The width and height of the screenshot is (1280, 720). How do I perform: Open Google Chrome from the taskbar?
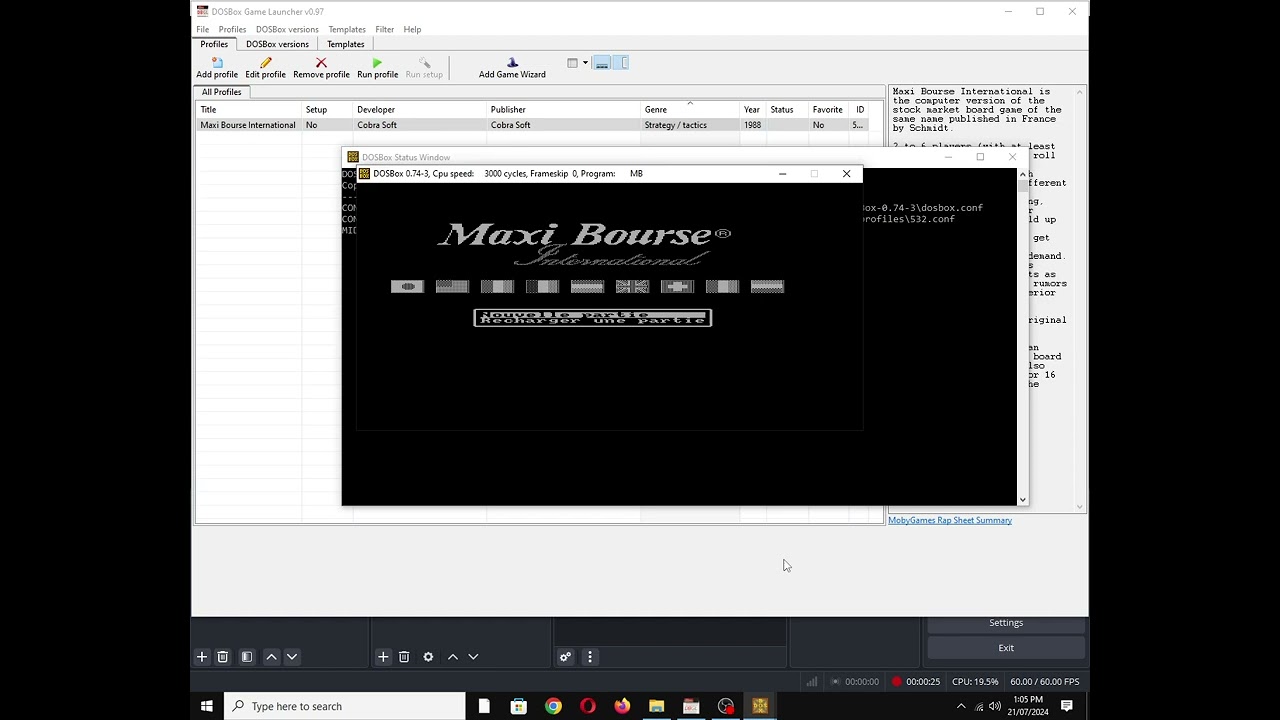[x=553, y=706]
